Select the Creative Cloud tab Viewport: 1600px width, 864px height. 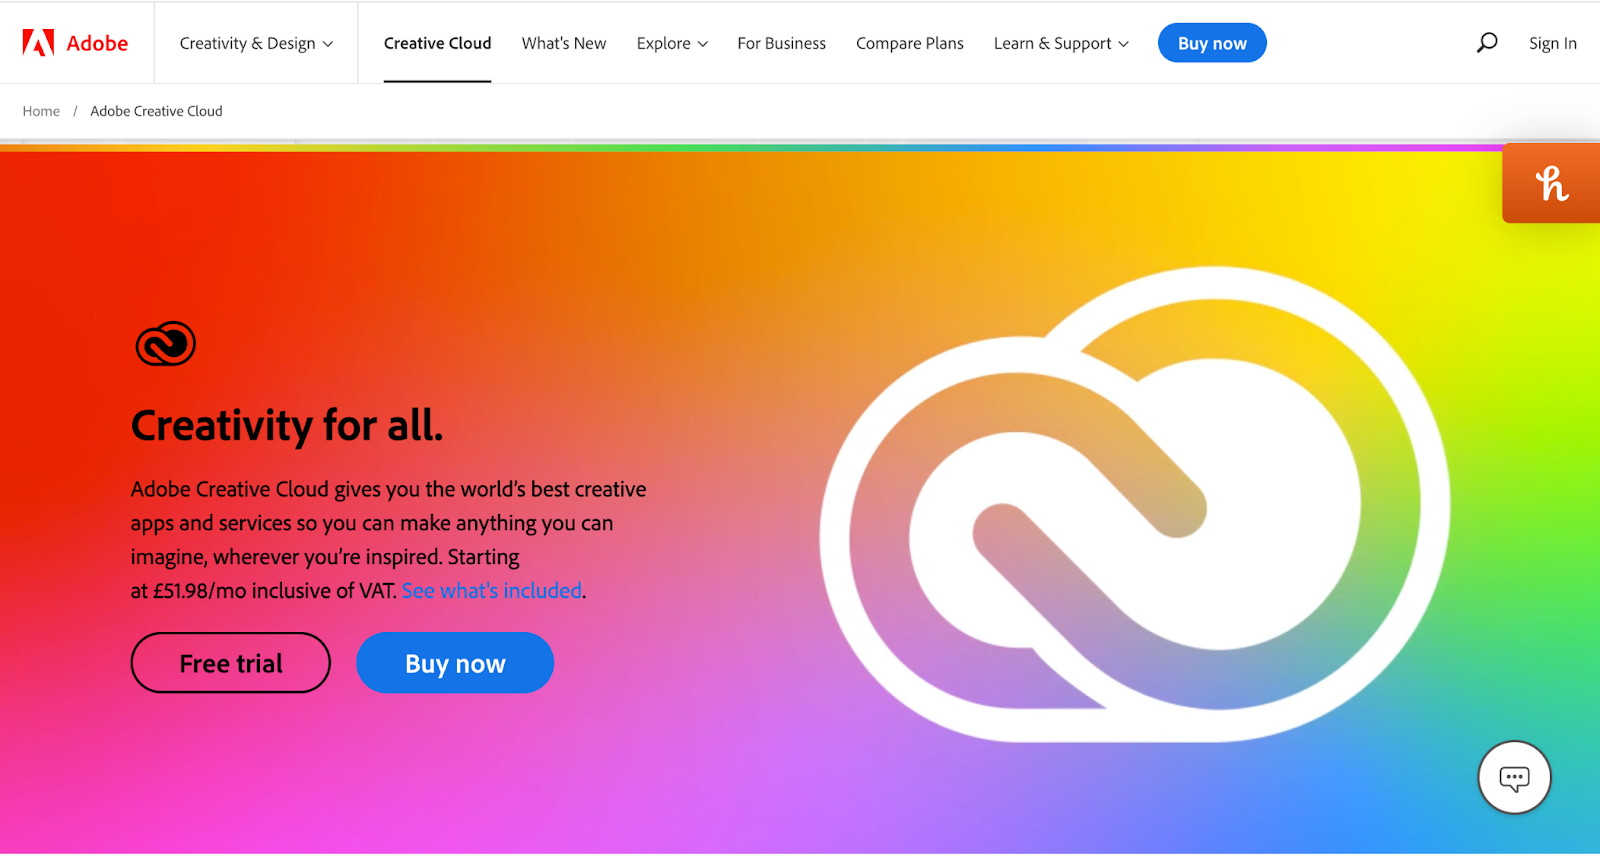(x=437, y=43)
